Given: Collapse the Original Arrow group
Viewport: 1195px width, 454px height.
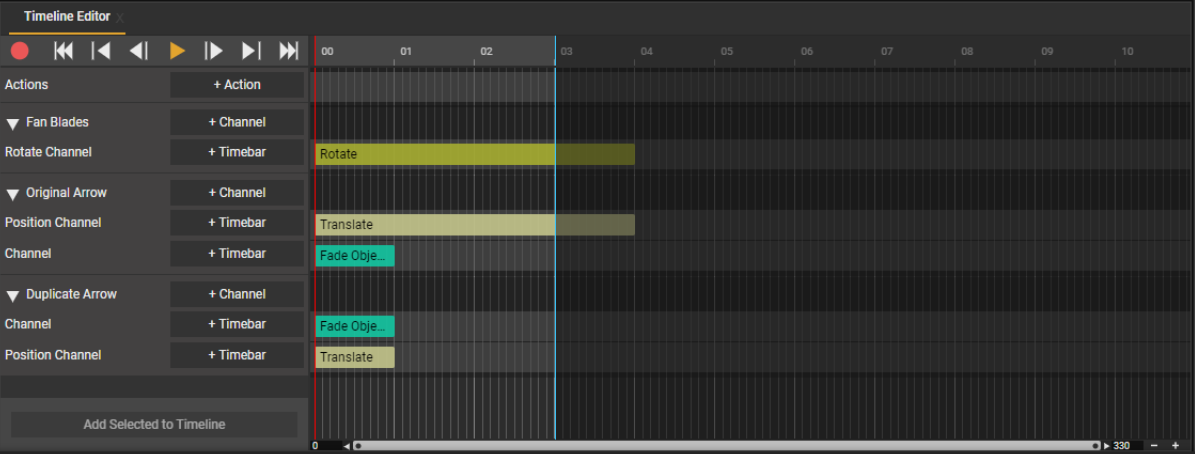Looking at the screenshot, I should click(x=13, y=193).
